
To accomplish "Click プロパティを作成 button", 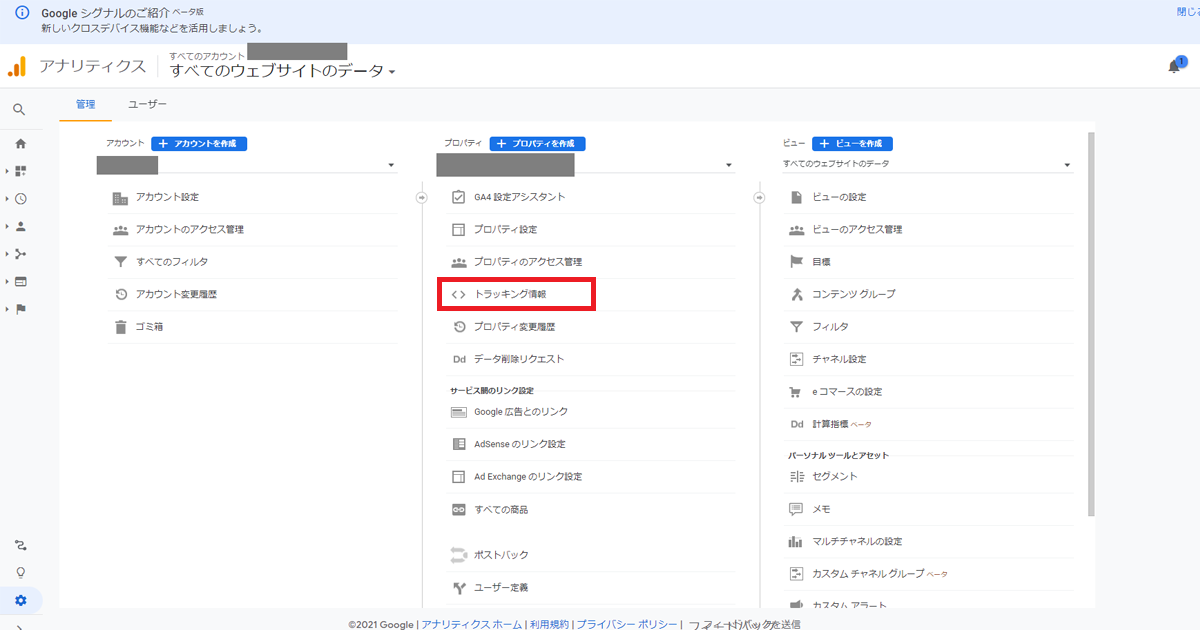I will (x=537, y=144).
